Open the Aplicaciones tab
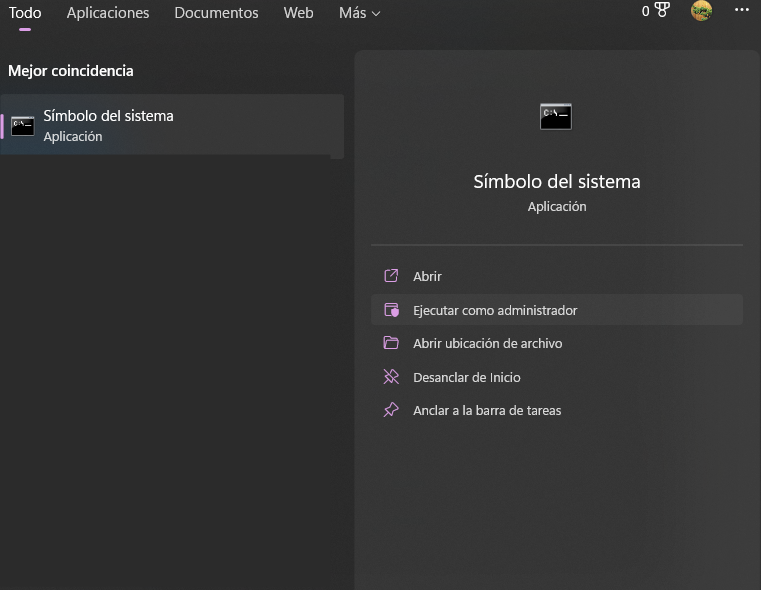Viewport: 761px width, 590px height. [x=108, y=13]
